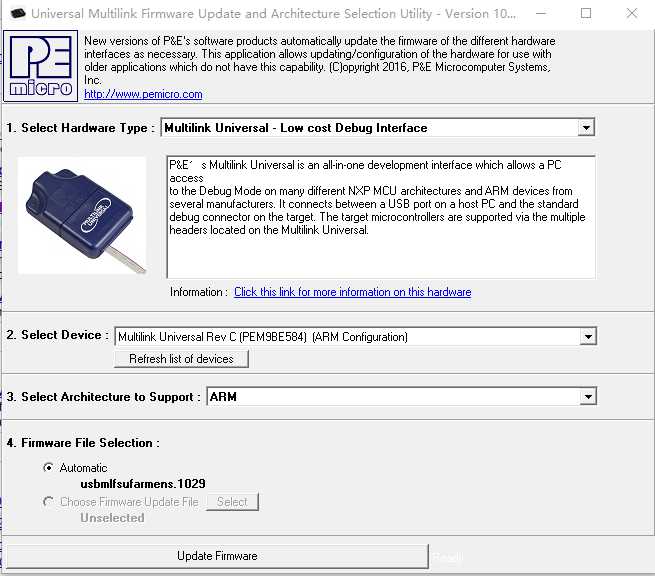Maximize the firmware utility window
This screenshot has width=655, height=576.
[x=586, y=13]
